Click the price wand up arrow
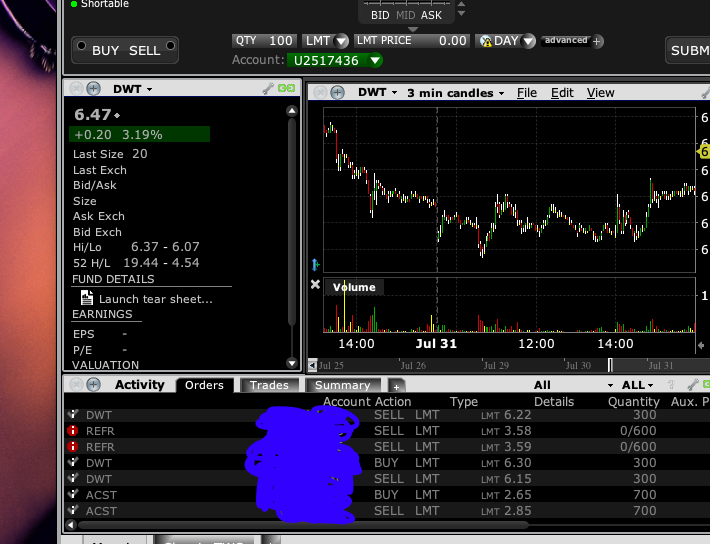The width and height of the screenshot is (710, 544). tap(461, 4)
